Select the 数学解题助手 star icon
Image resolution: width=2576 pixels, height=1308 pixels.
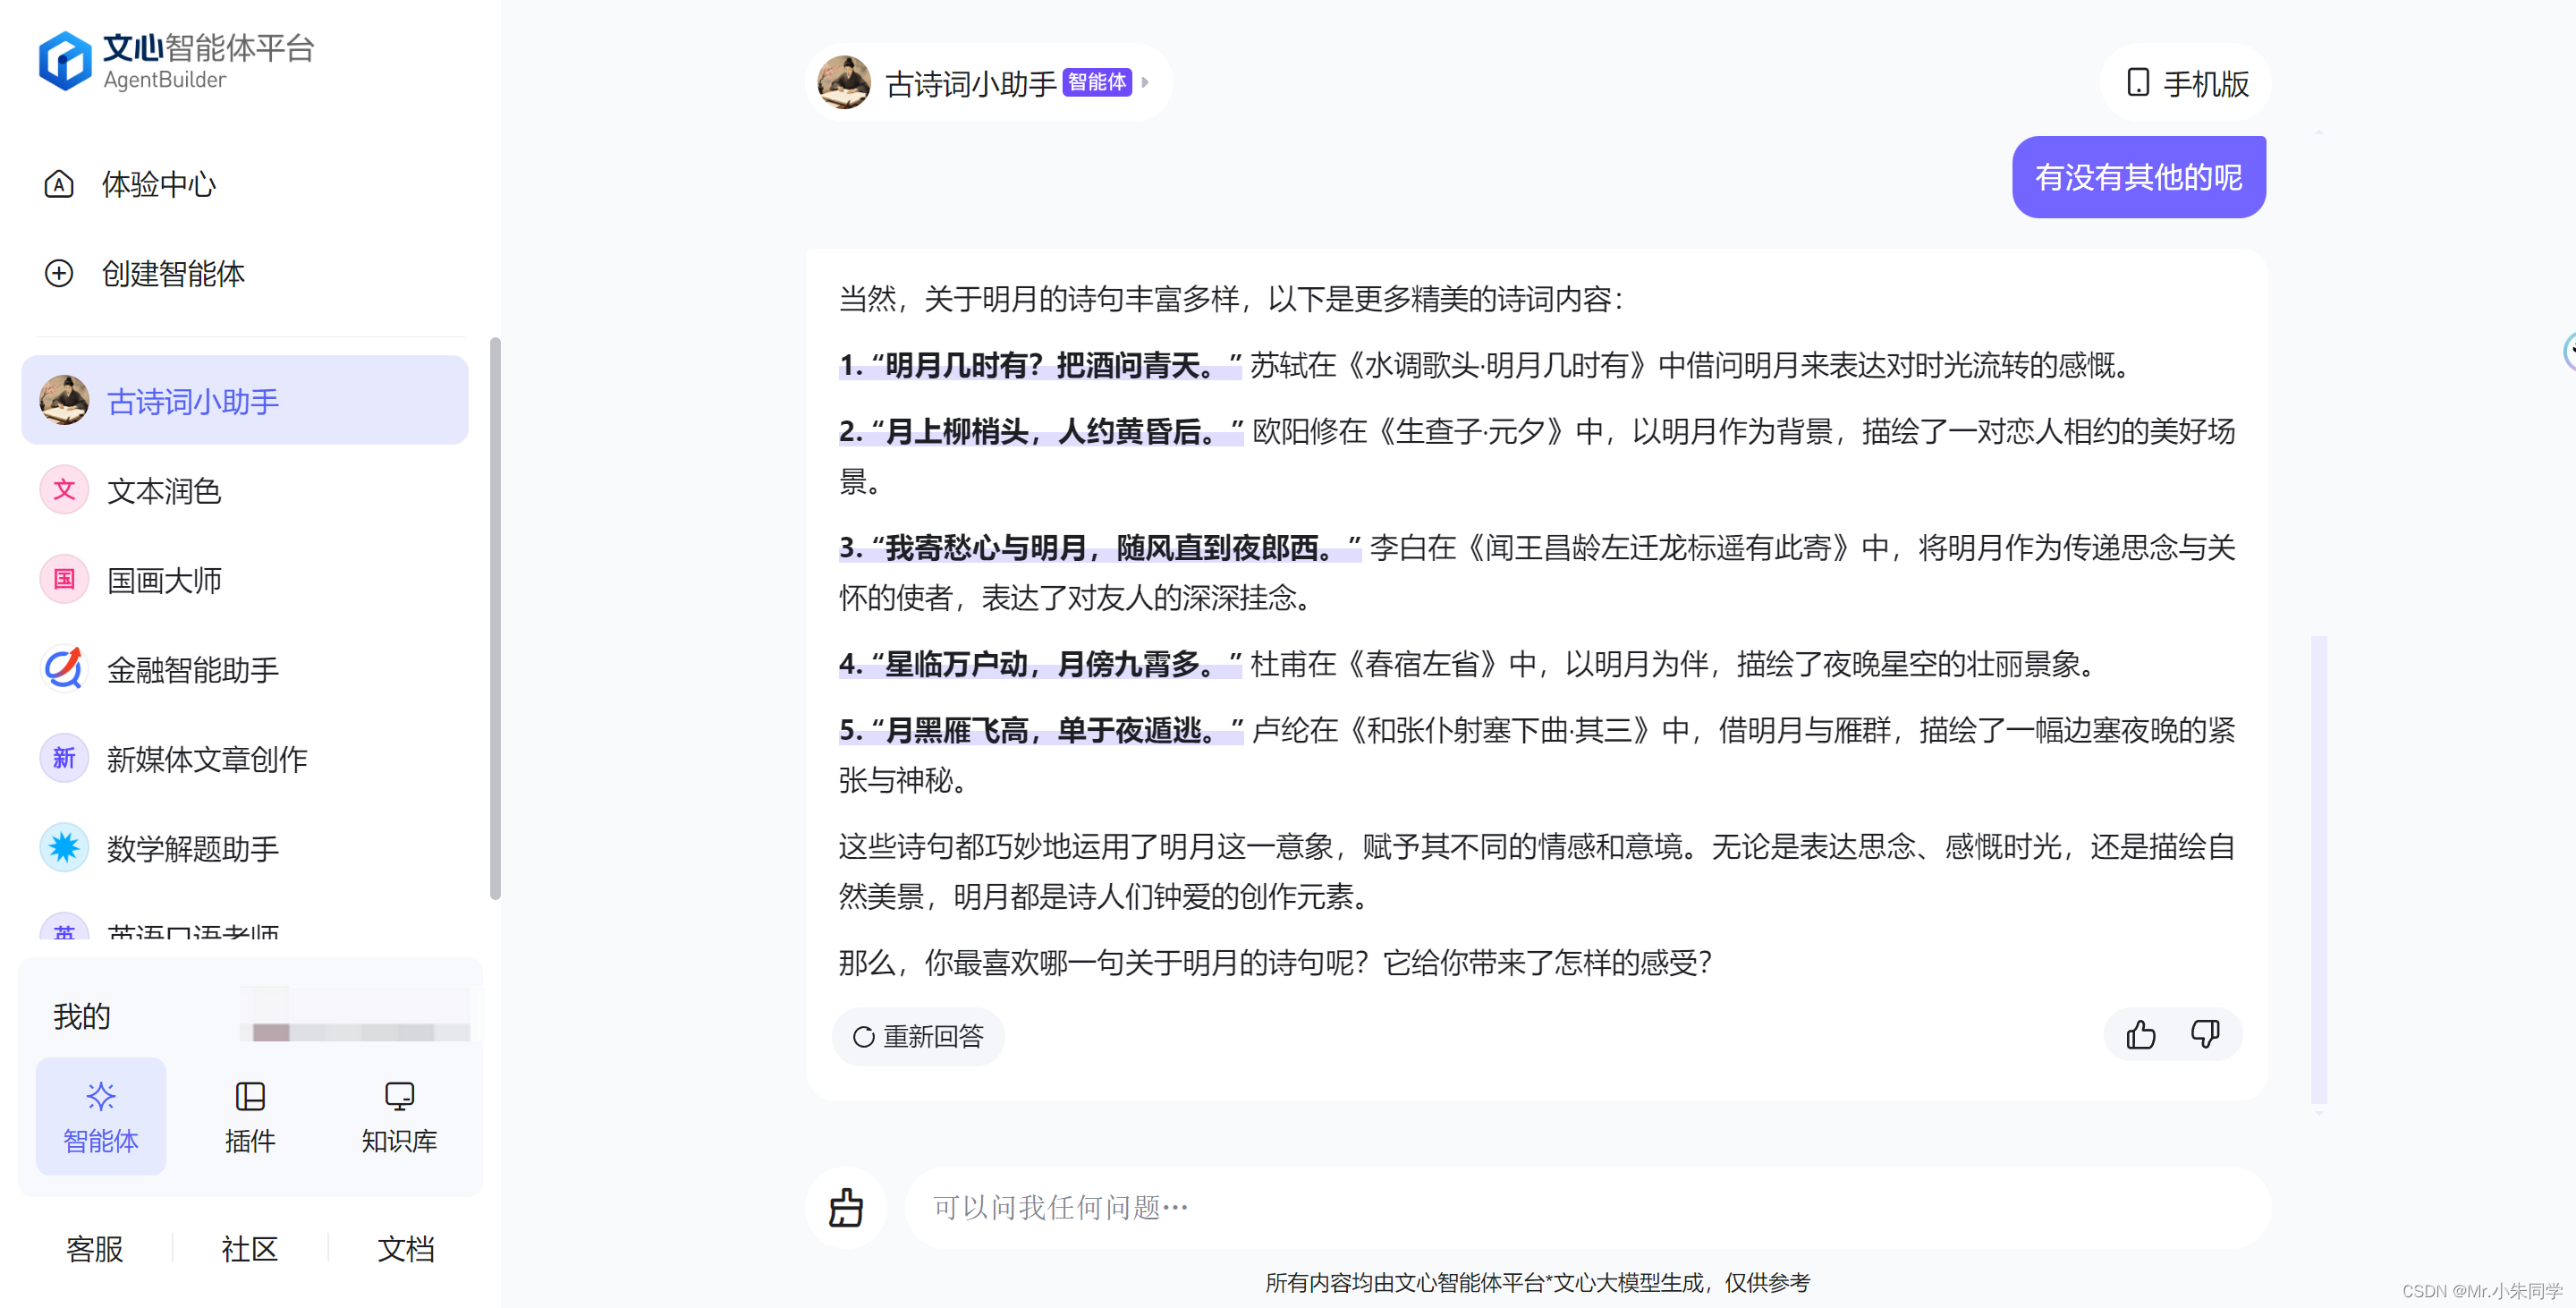64,848
